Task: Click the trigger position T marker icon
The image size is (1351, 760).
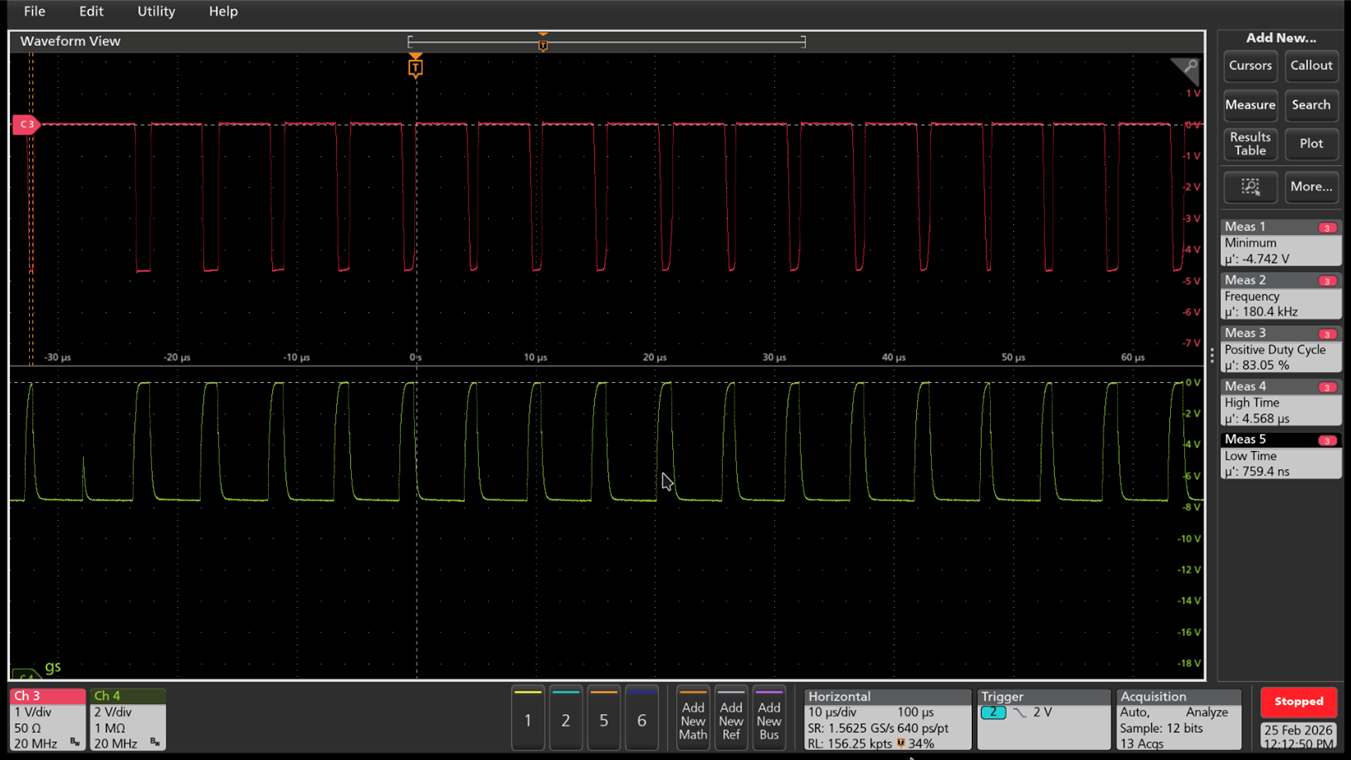Action: [415, 67]
